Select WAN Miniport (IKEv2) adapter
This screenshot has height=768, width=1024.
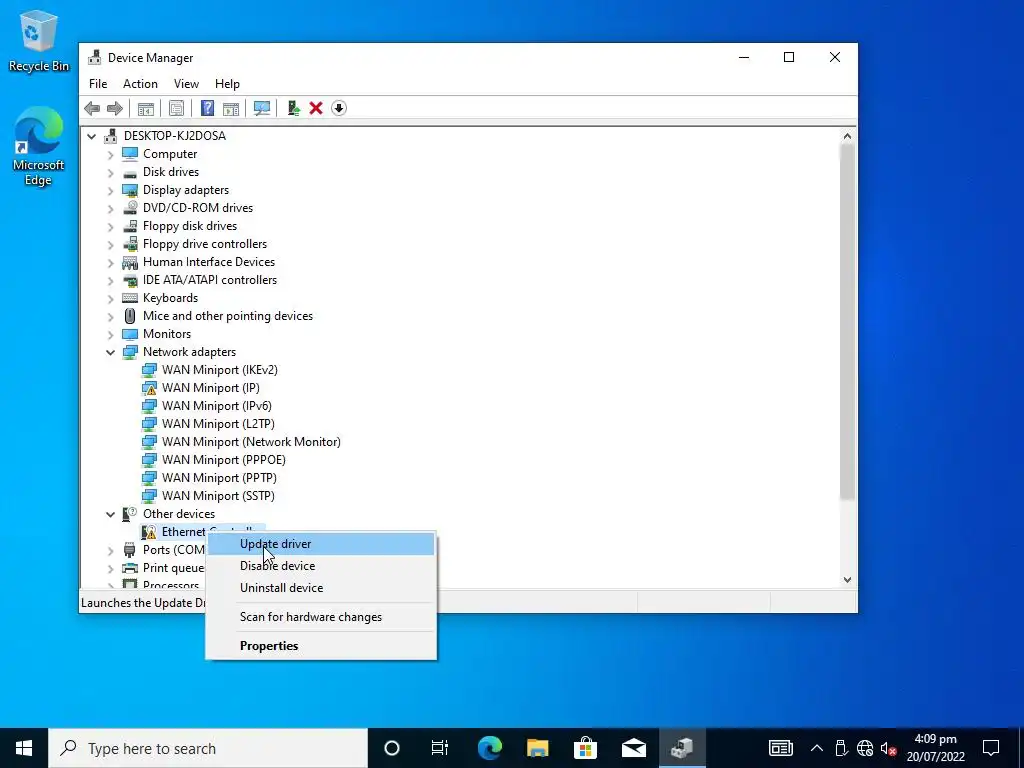pyautogui.click(x=219, y=370)
